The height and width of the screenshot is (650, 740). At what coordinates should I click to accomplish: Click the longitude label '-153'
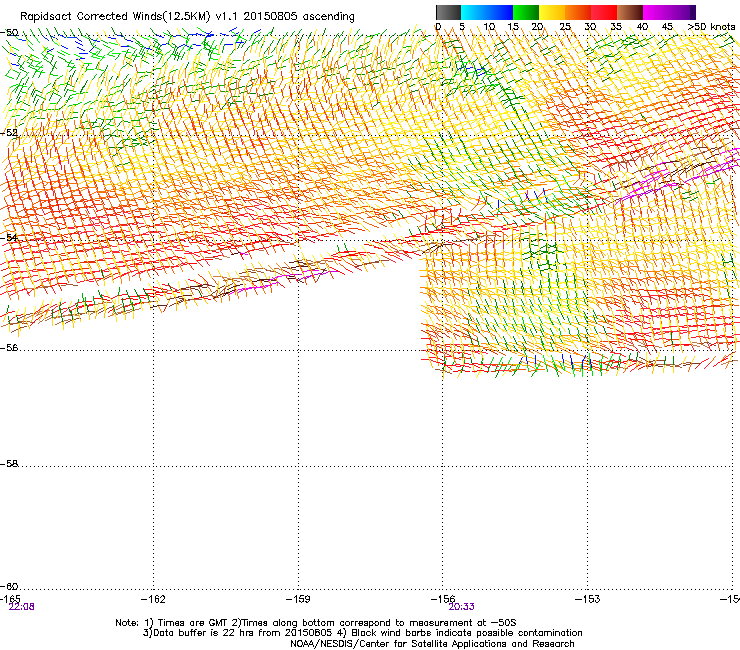tap(588, 599)
